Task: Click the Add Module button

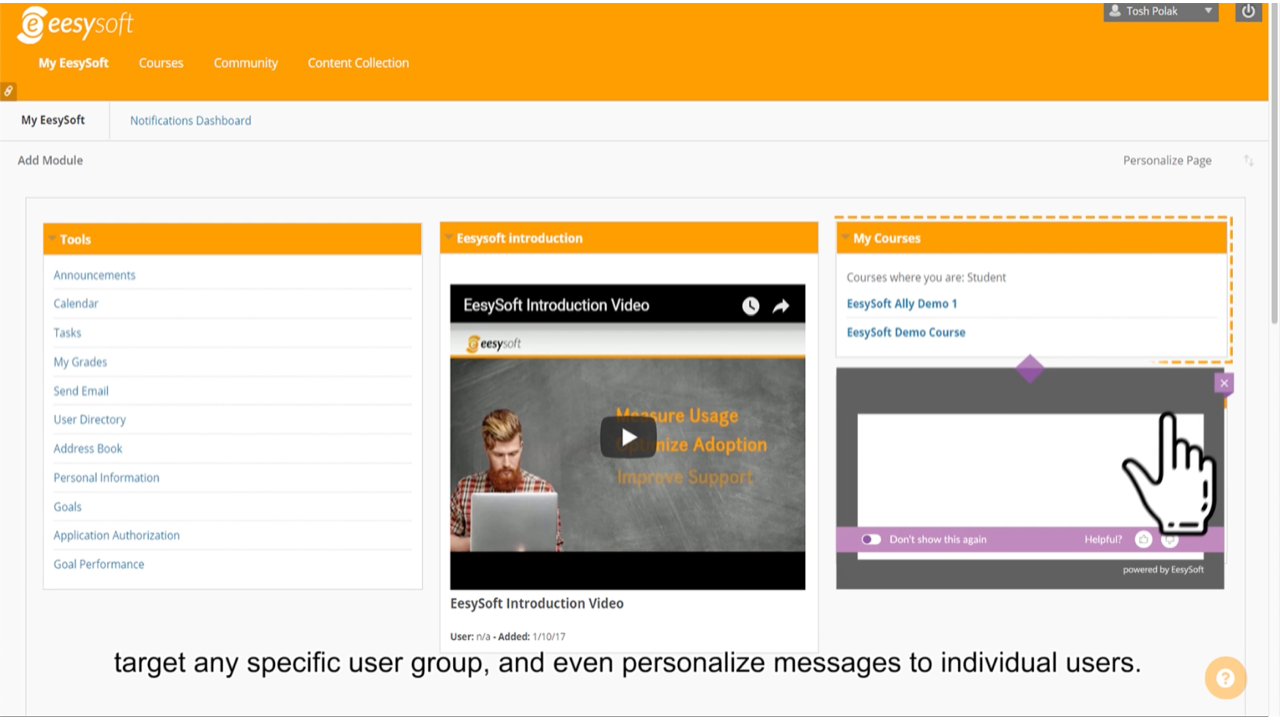Action: coord(50,160)
